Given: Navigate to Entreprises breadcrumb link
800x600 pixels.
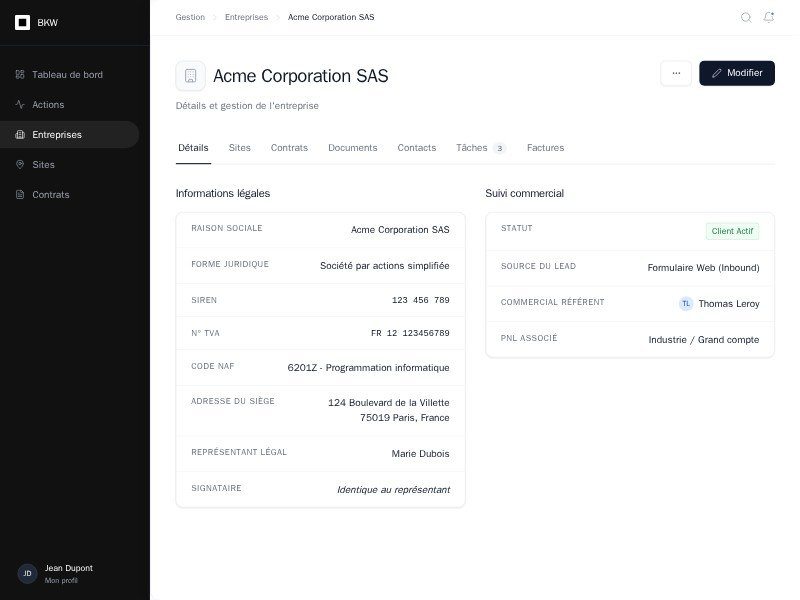Looking at the screenshot, I should (x=246, y=17).
